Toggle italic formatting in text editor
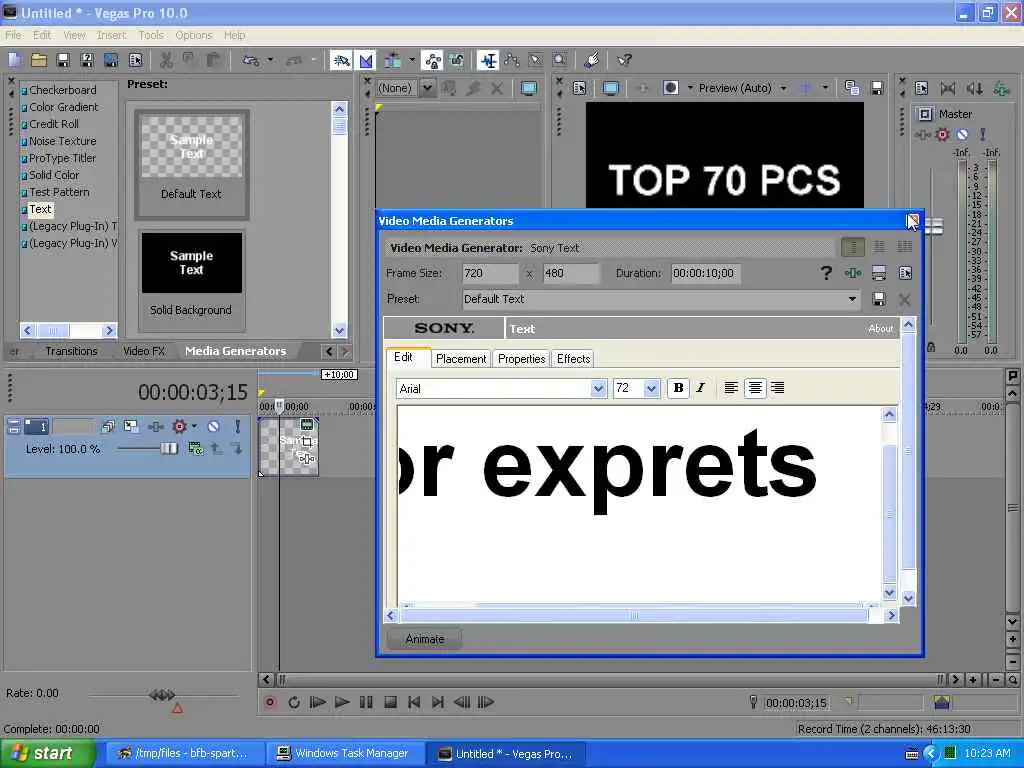The image size is (1024, 768). [701, 388]
